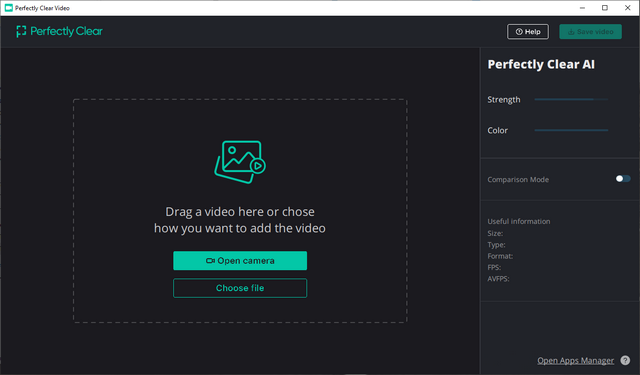Minimize the Perfectly Clear Video window
The width and height of the screenshot is (640, 375).
tap(582, 8)
